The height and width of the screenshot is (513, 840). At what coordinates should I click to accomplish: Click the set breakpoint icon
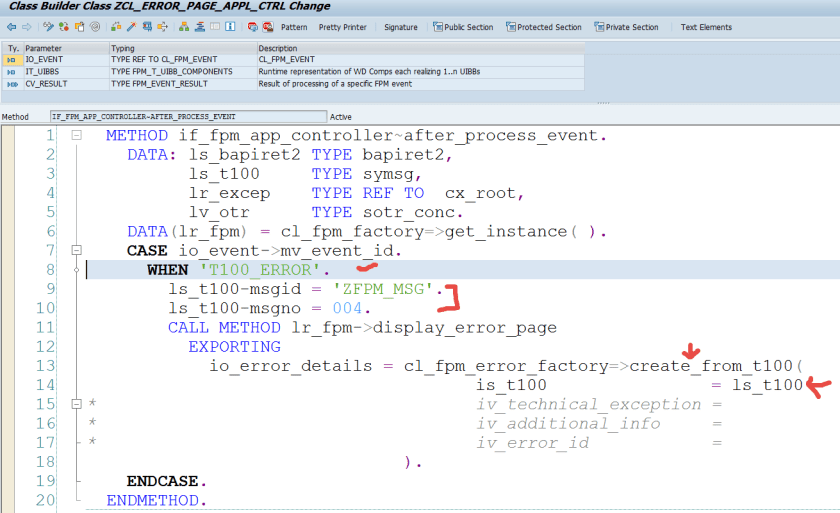[252, 27]
